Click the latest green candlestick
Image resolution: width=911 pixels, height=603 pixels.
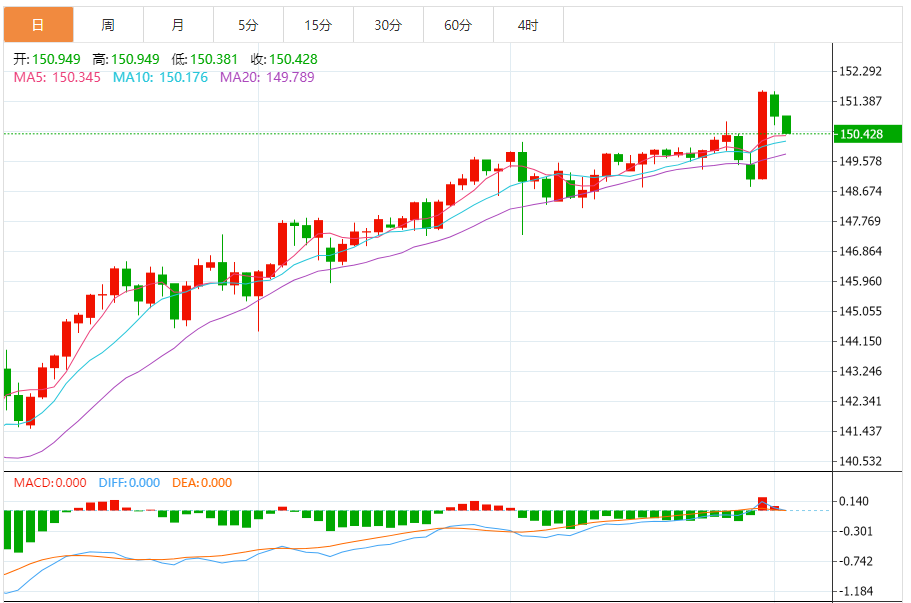coord(787,125)
